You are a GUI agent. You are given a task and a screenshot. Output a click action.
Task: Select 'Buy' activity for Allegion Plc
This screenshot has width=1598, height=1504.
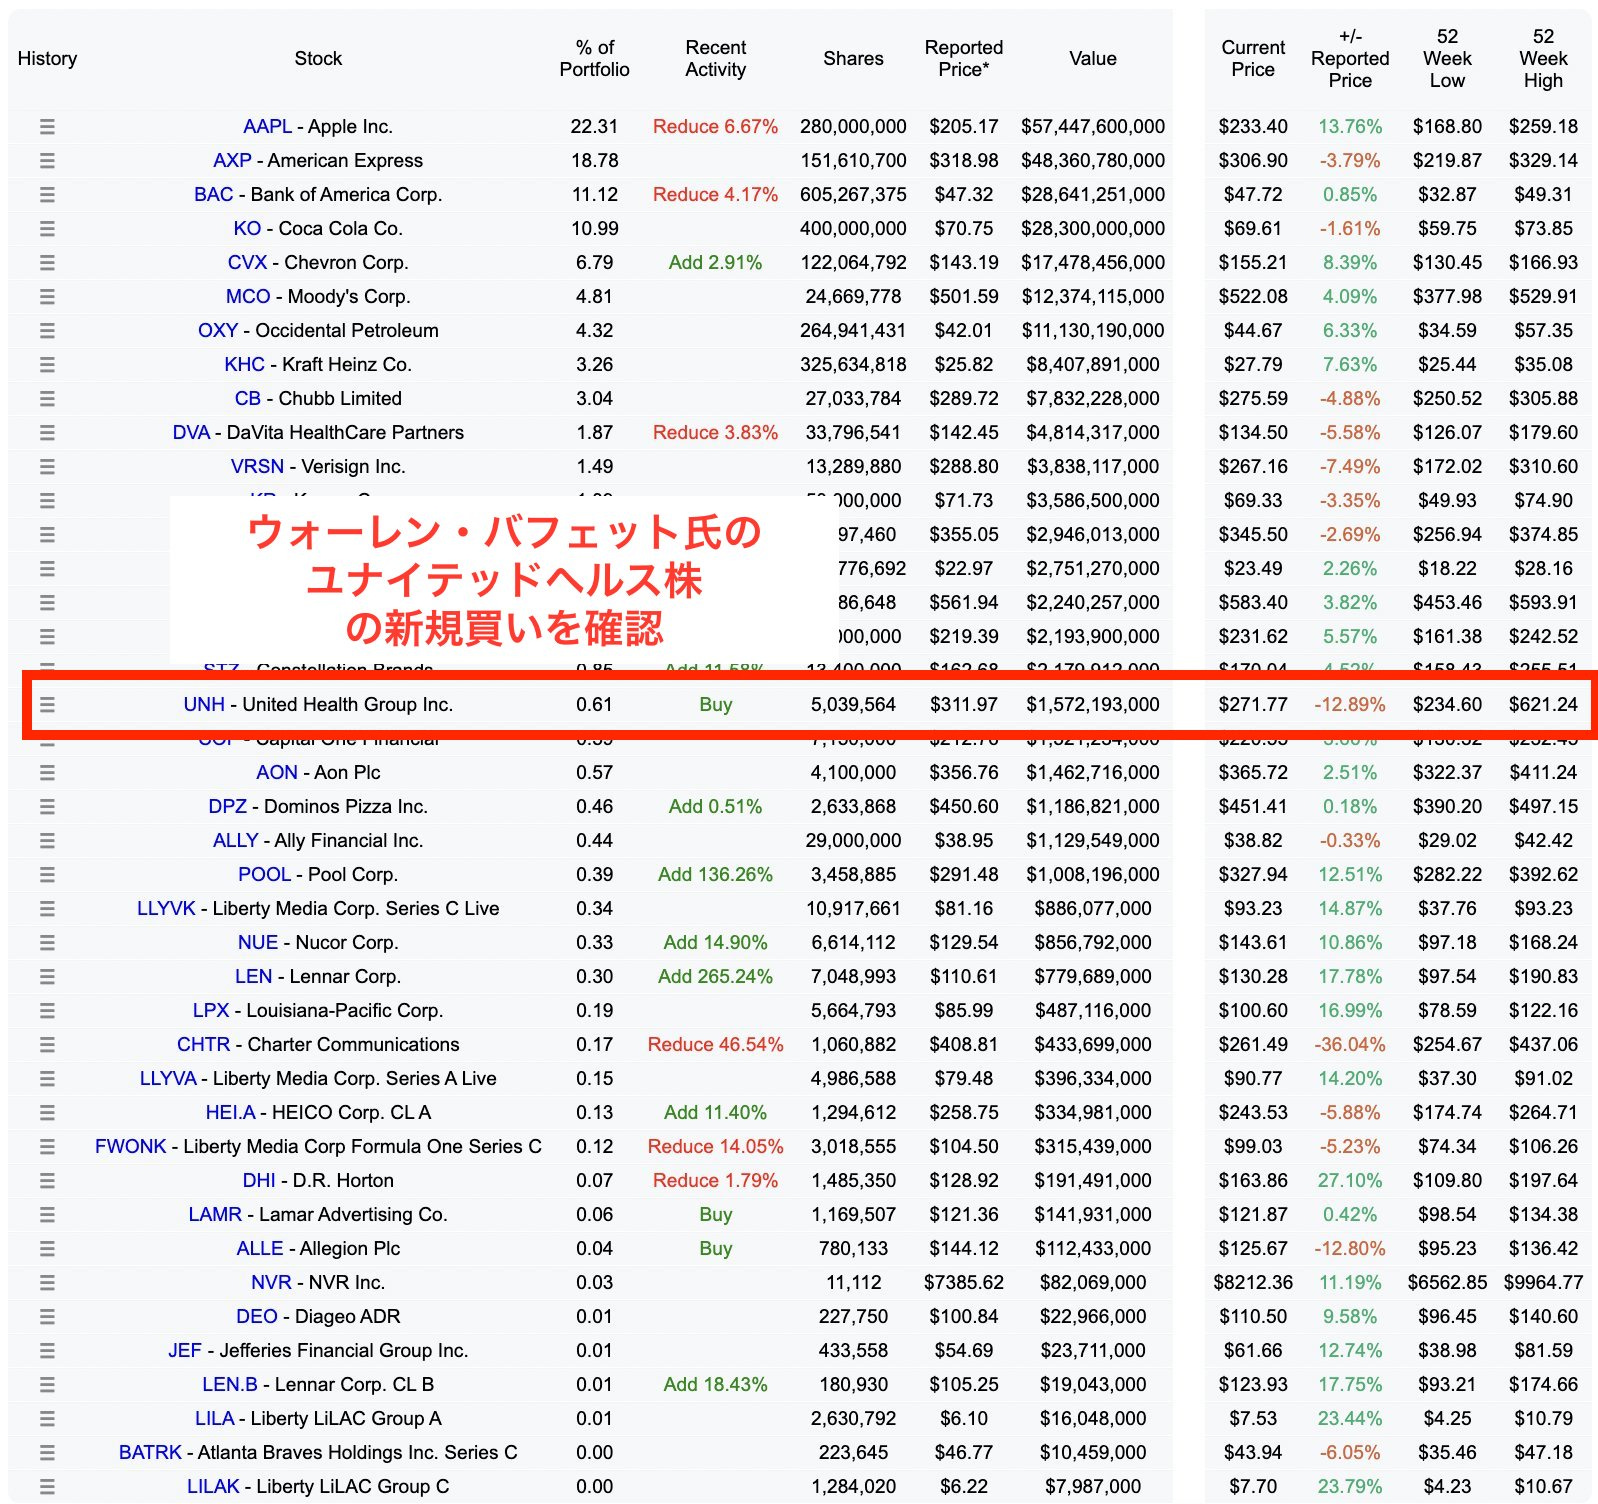point(715,1249)
